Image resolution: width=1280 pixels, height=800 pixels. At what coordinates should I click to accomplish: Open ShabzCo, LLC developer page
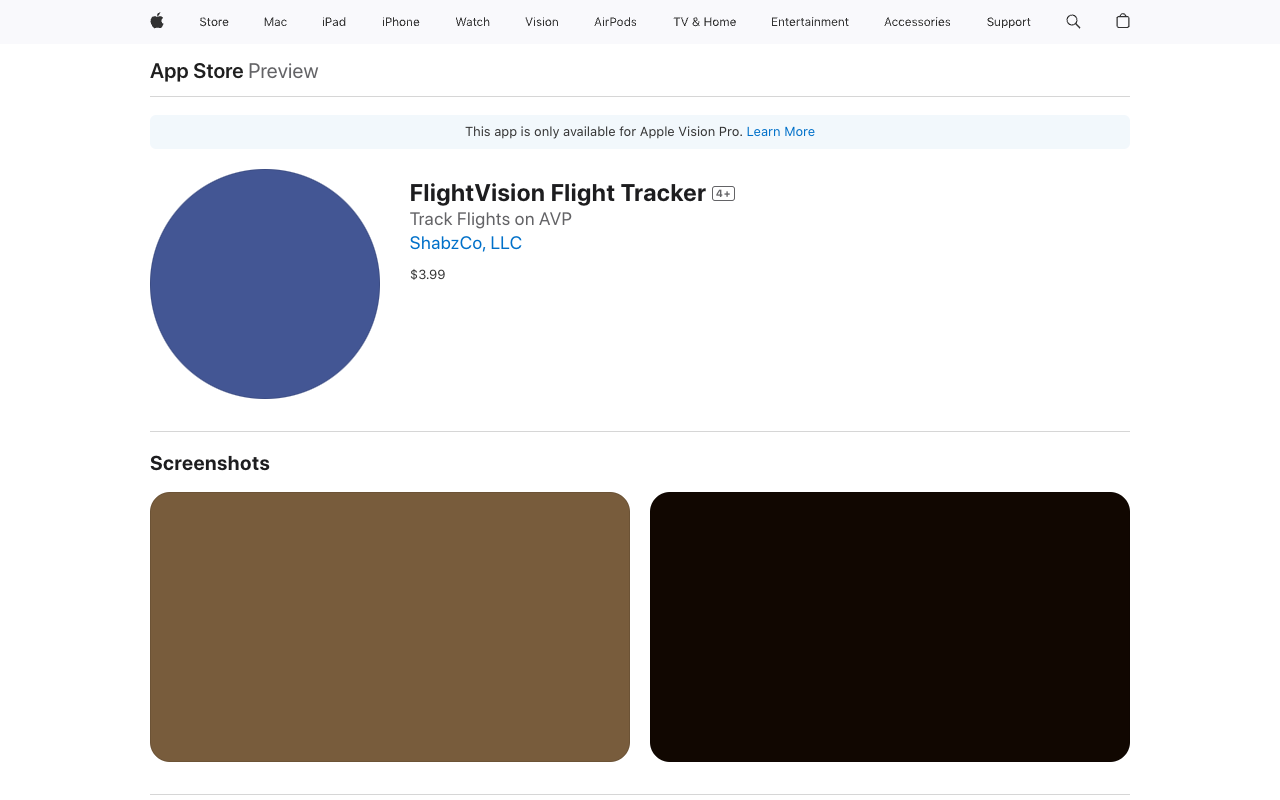tap(466, 243)
